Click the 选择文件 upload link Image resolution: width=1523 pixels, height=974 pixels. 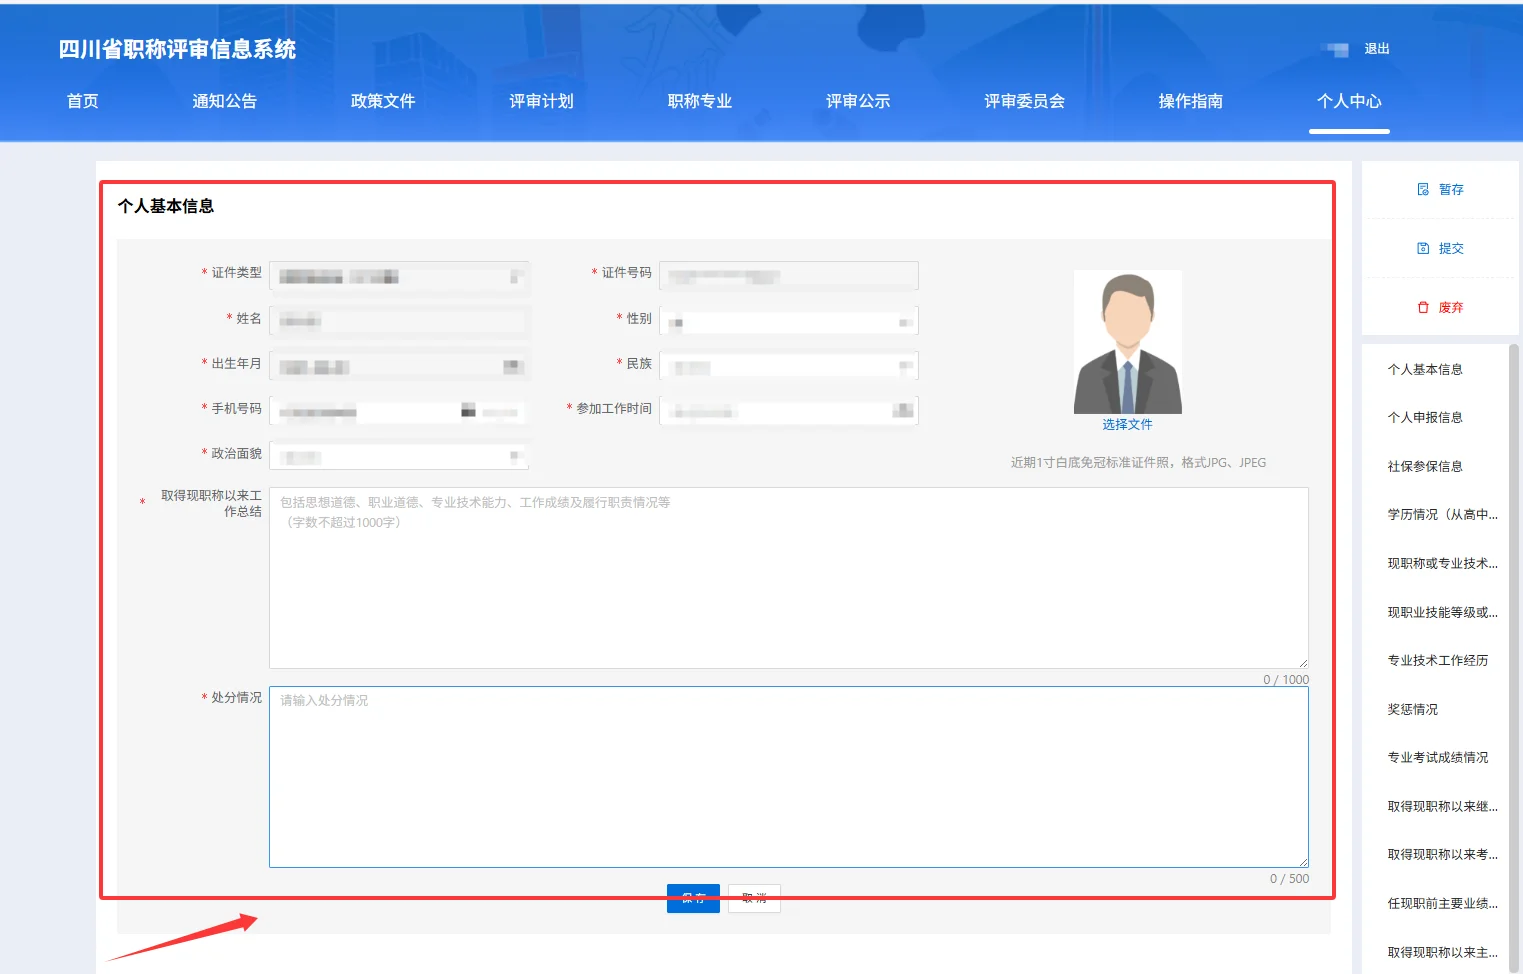tap(1128, 424)
